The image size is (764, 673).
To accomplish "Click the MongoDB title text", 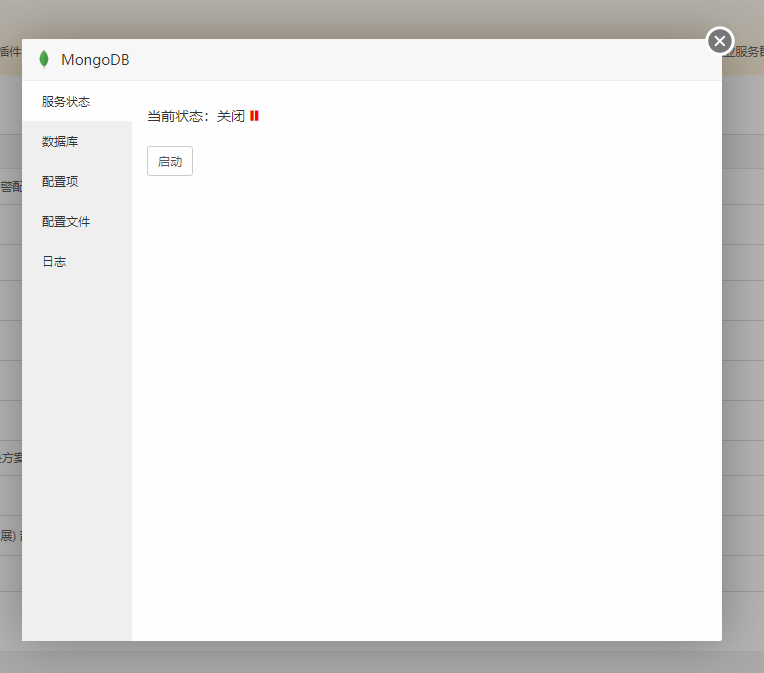I will tap(95, 60).
